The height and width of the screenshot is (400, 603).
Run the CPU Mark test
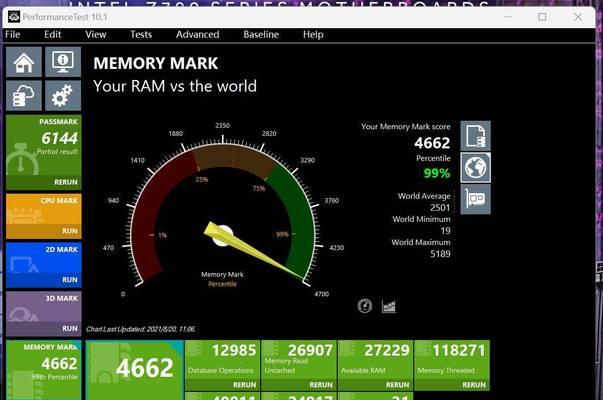pos(70,231)
